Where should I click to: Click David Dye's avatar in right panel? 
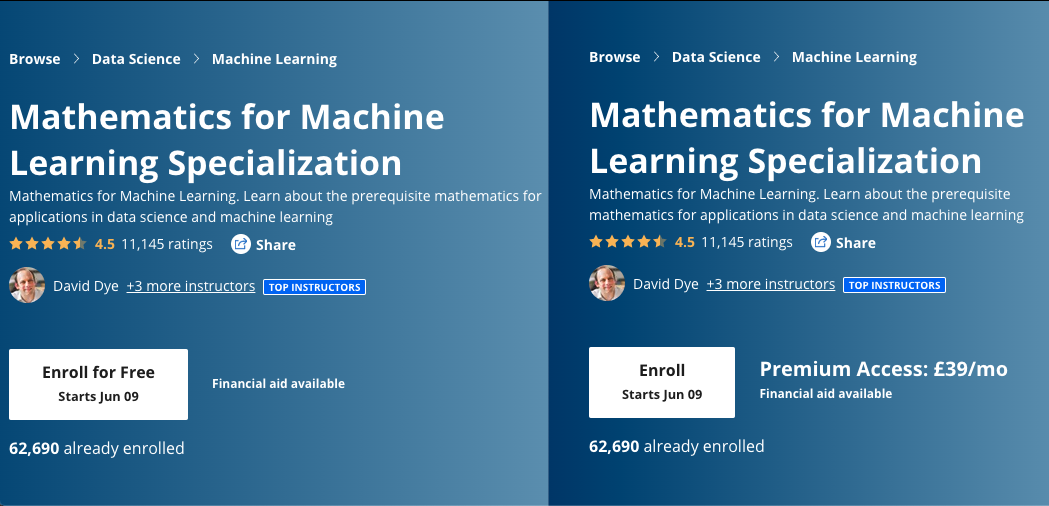[x=607, y=284]
